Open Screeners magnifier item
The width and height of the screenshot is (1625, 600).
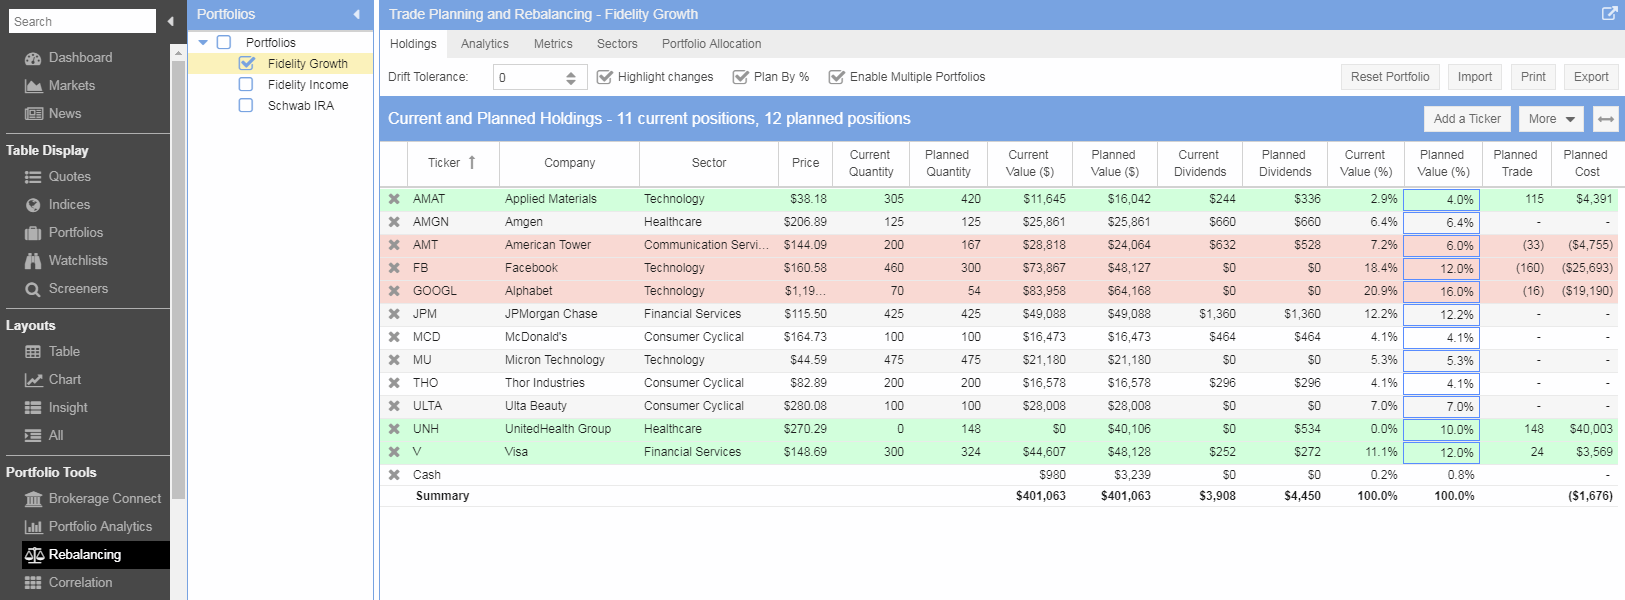66,289
